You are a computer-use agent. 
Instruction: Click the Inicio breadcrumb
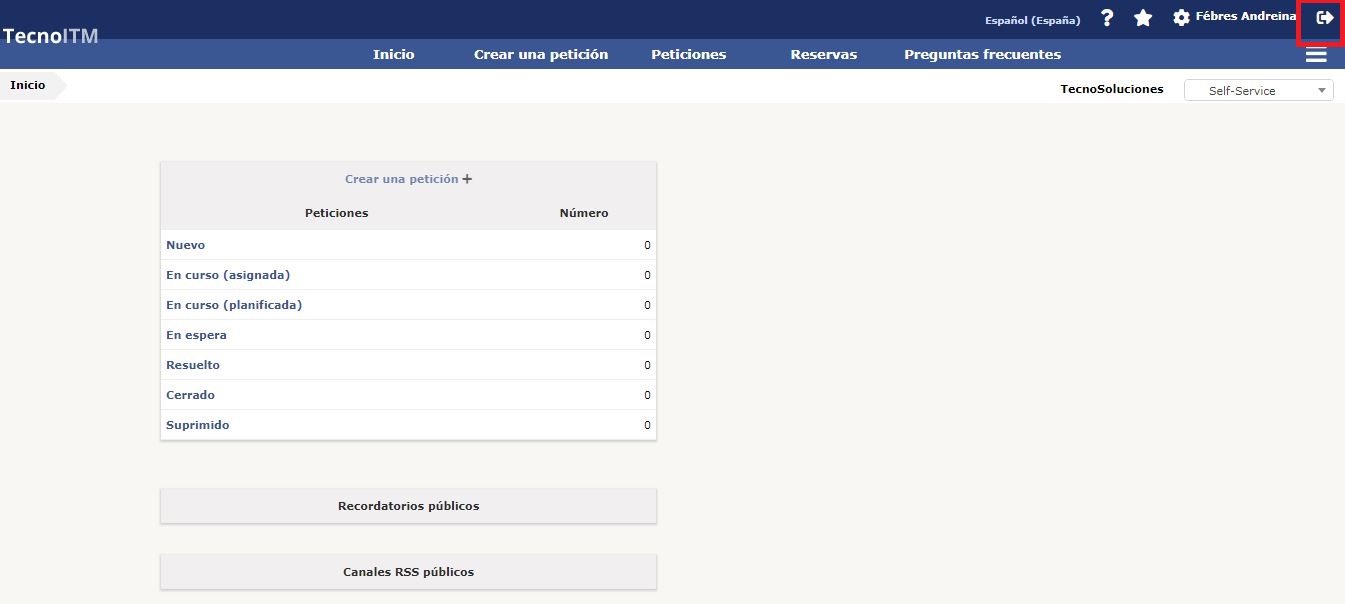28,86
